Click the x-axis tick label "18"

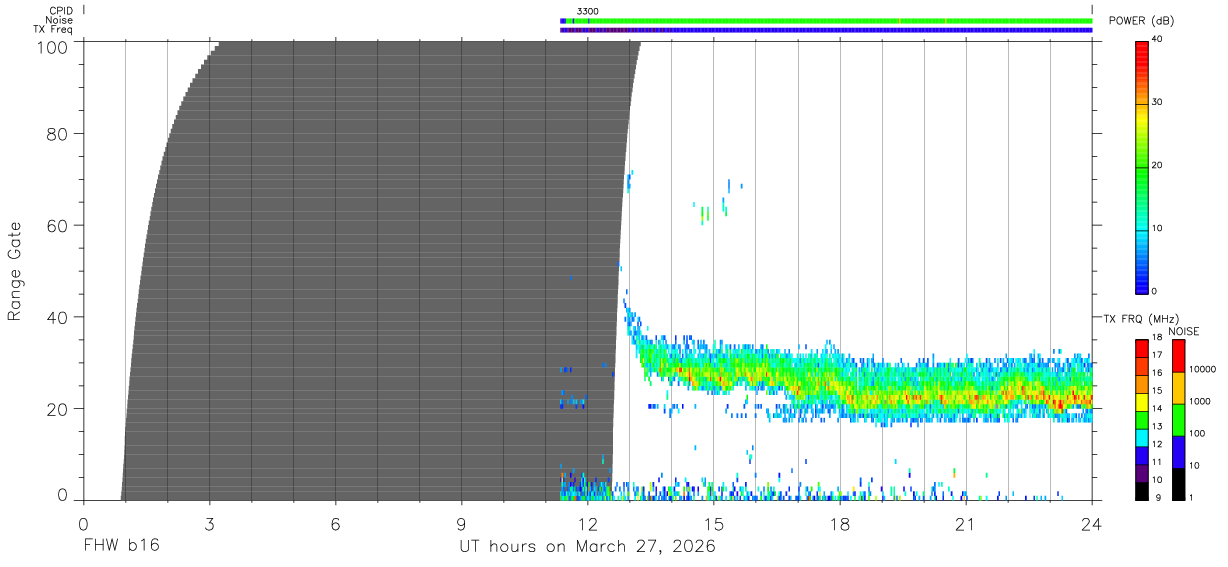click(x=839, y=523)
